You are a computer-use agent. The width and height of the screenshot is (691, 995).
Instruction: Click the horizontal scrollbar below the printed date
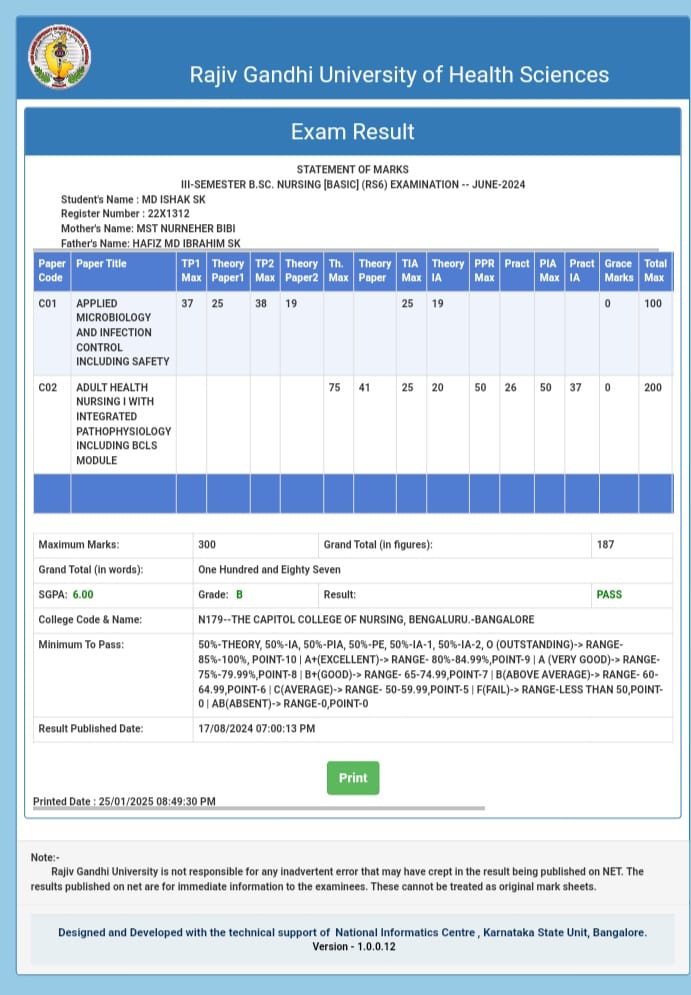[x=259, y=808]
